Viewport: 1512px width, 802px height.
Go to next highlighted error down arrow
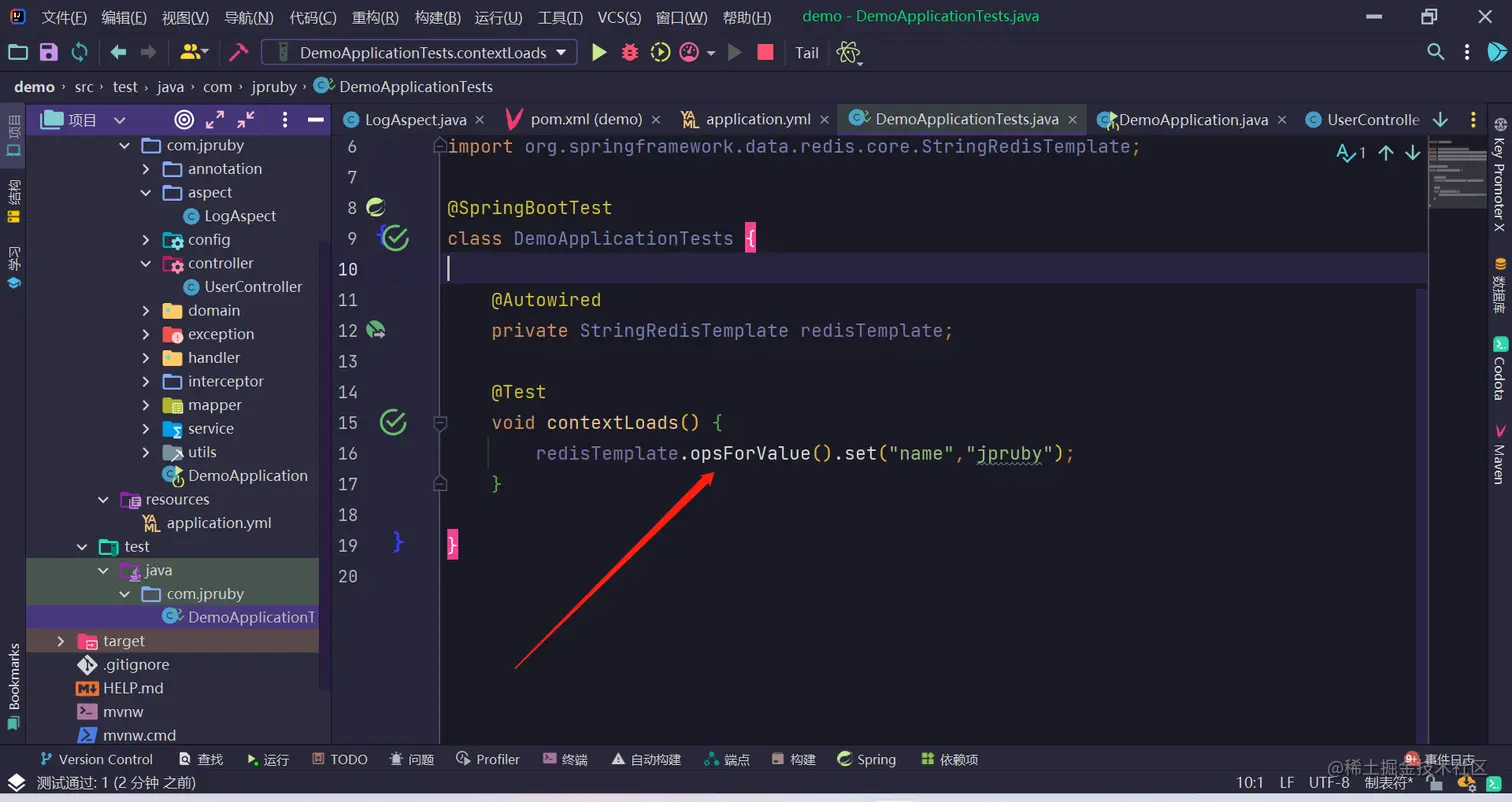pyautogui.click(x=1413, y=153)
